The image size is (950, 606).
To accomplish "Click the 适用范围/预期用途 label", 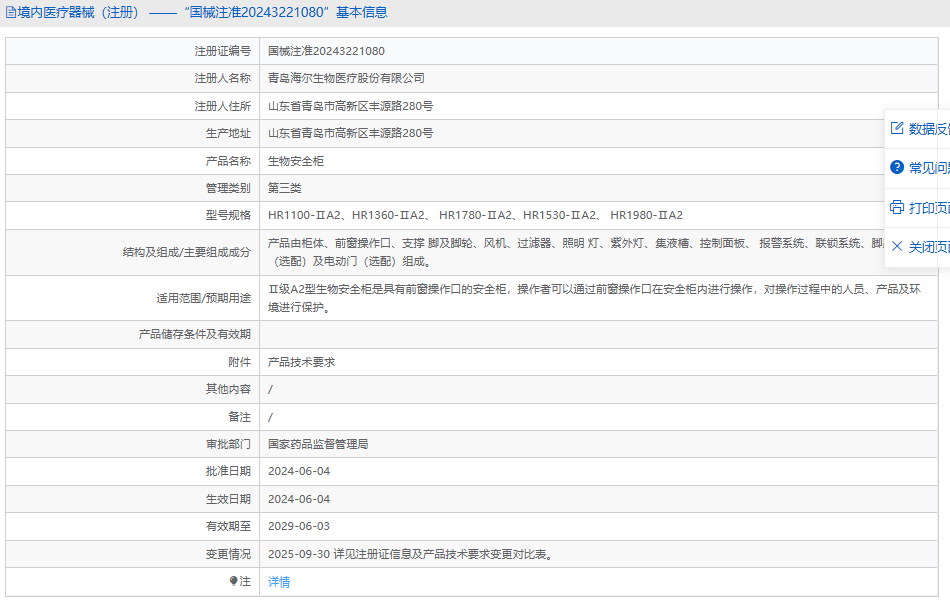I will [203, 298].
